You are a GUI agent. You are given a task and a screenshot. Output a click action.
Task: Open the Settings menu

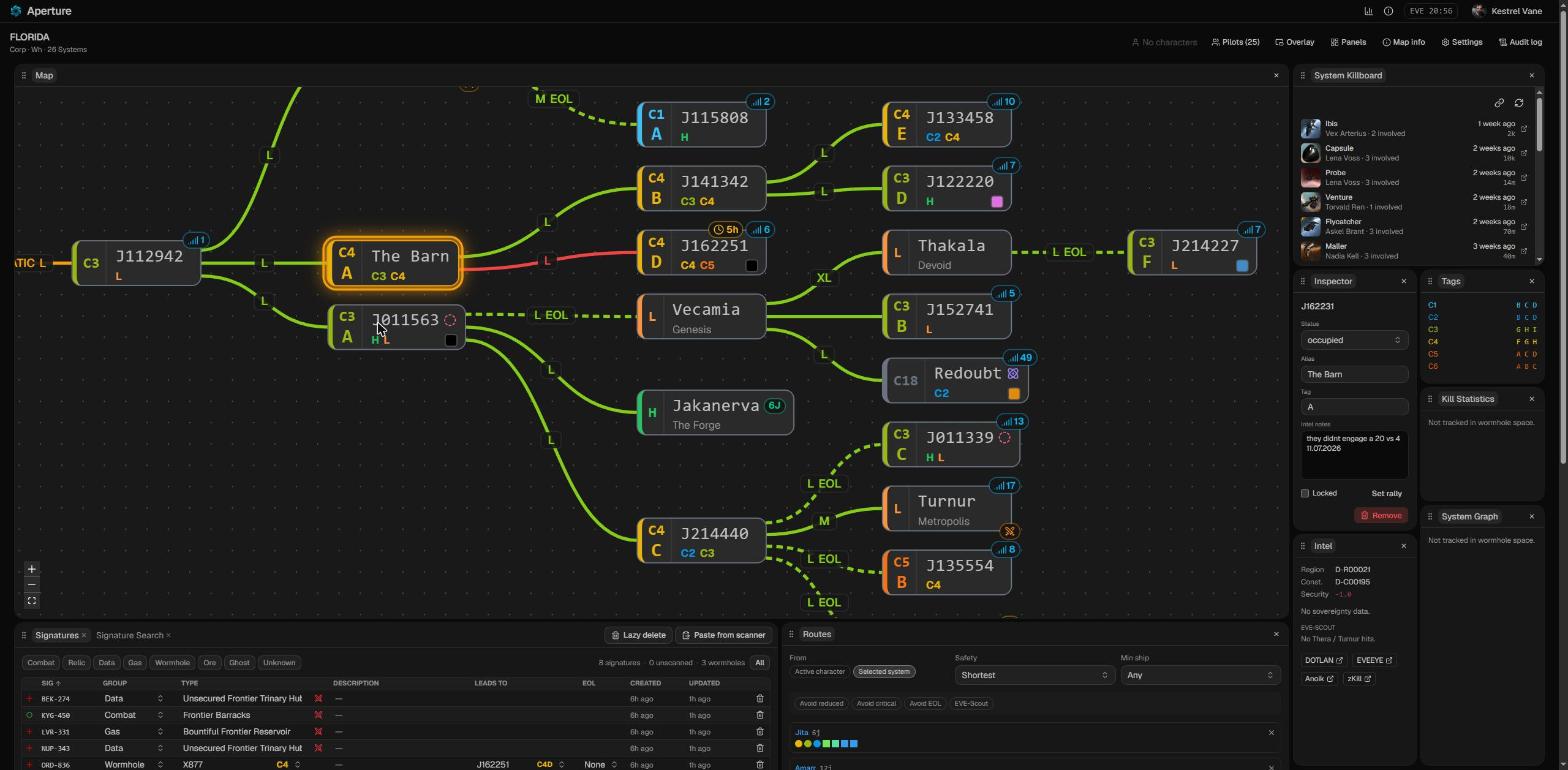tap(1462, 42)
